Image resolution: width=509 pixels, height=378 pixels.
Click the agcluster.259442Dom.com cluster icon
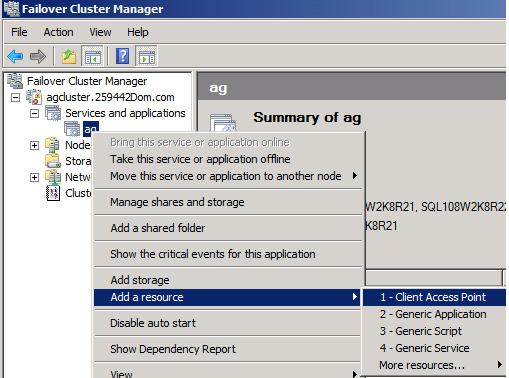(34, 97)
